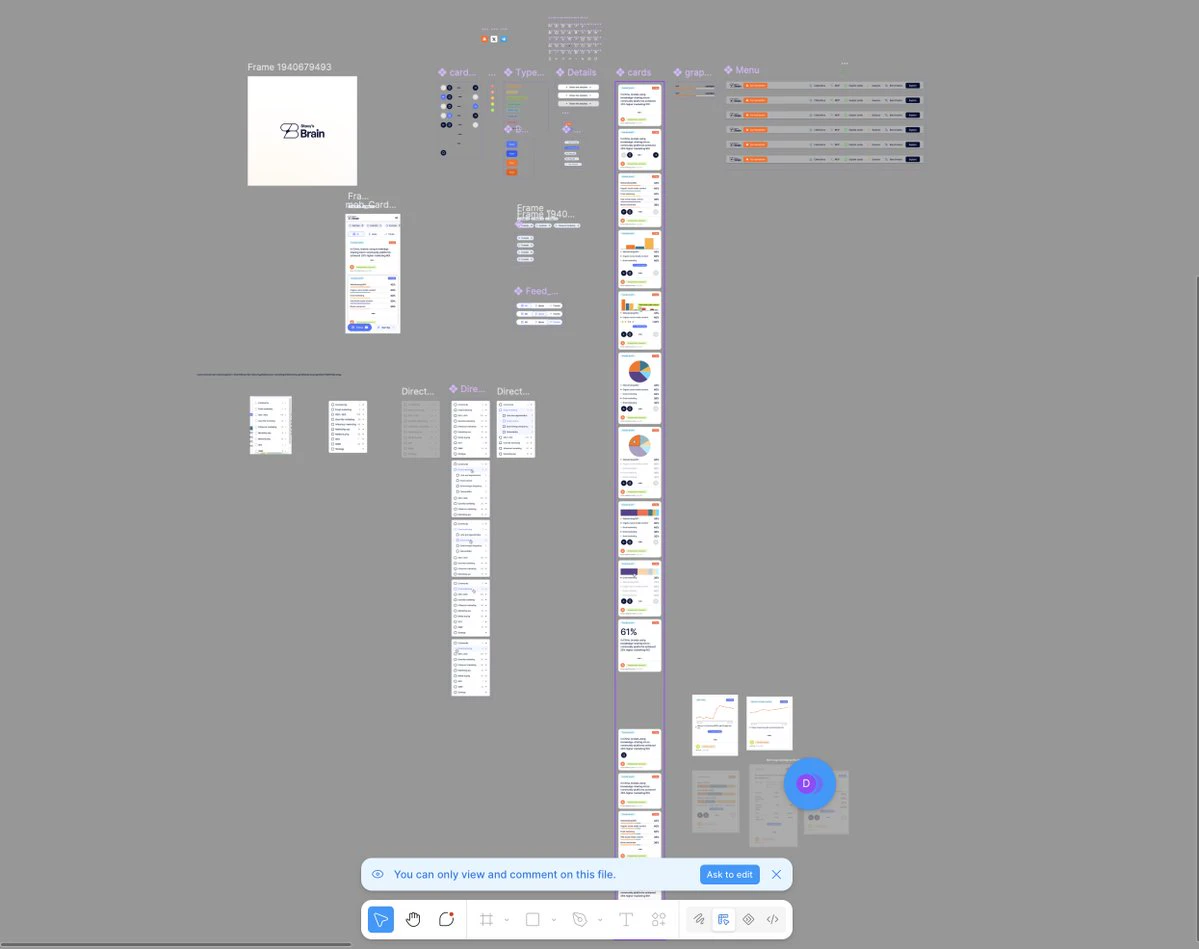Viewport: 1199px width, 949px height.
Task: Click the Ask to edit button
Action: click(729, 874)
